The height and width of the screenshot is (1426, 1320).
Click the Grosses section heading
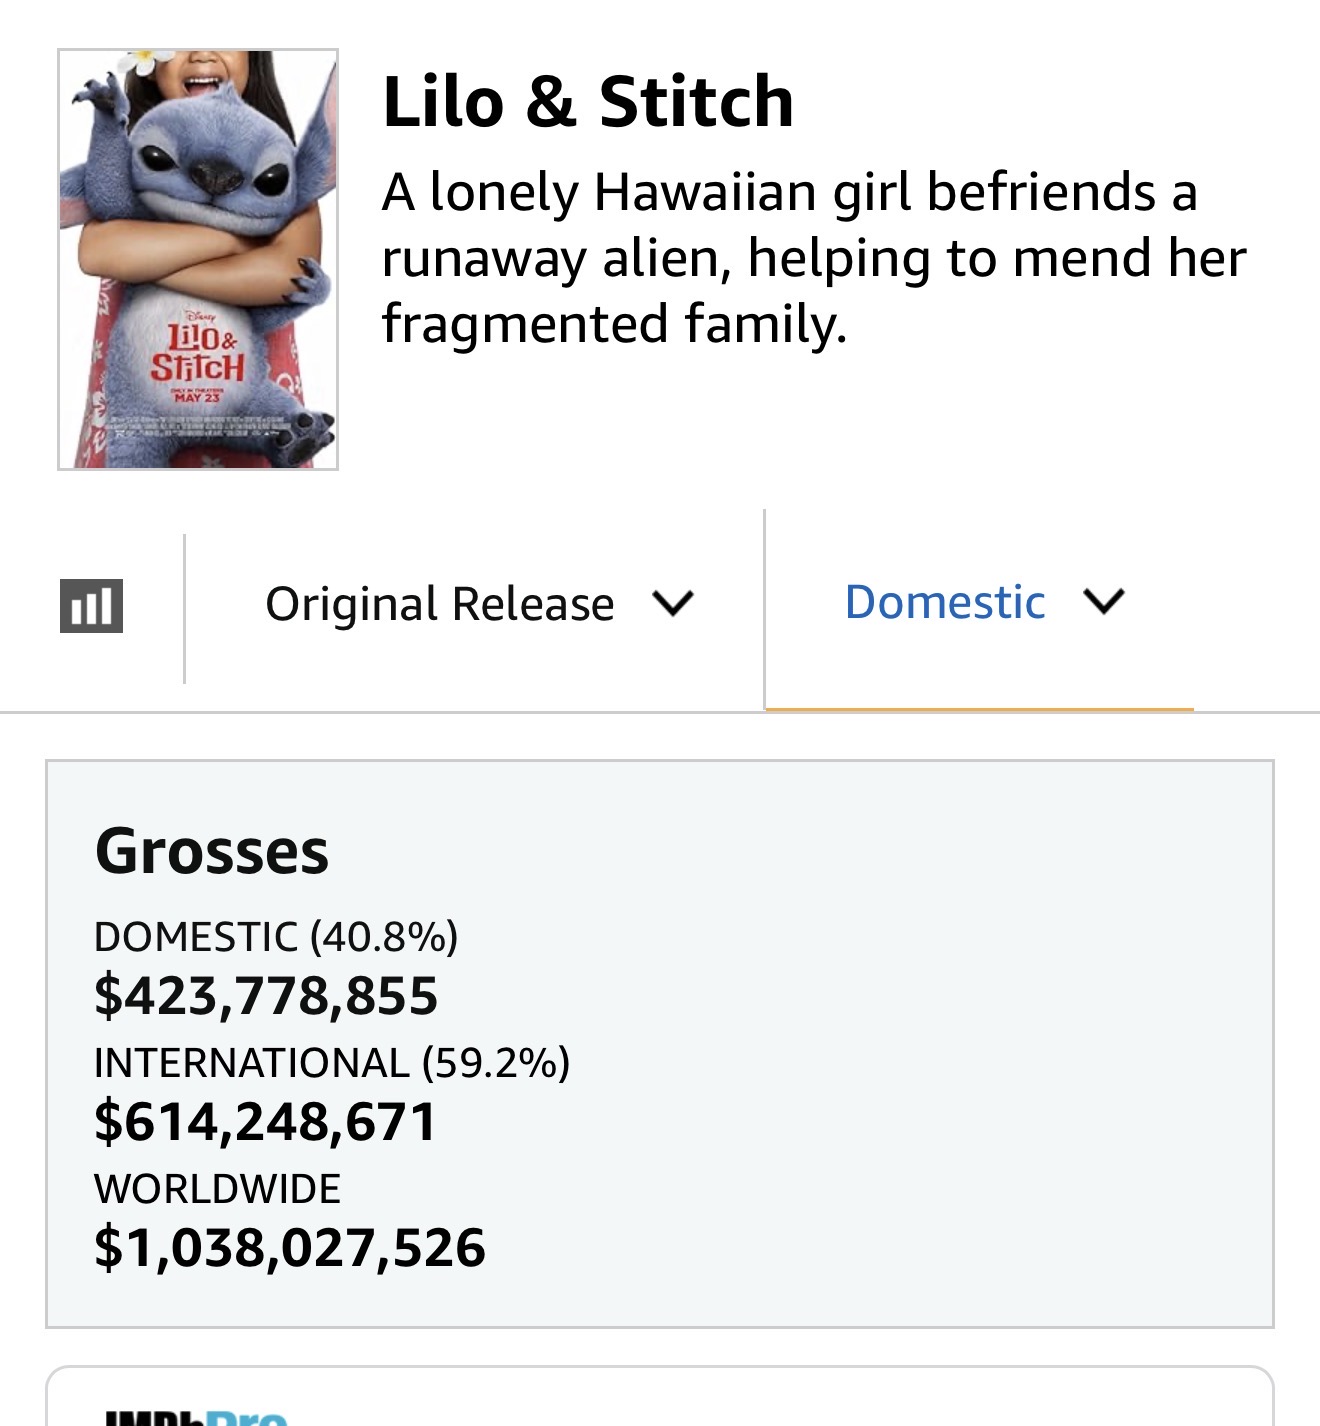coord(212,852)
